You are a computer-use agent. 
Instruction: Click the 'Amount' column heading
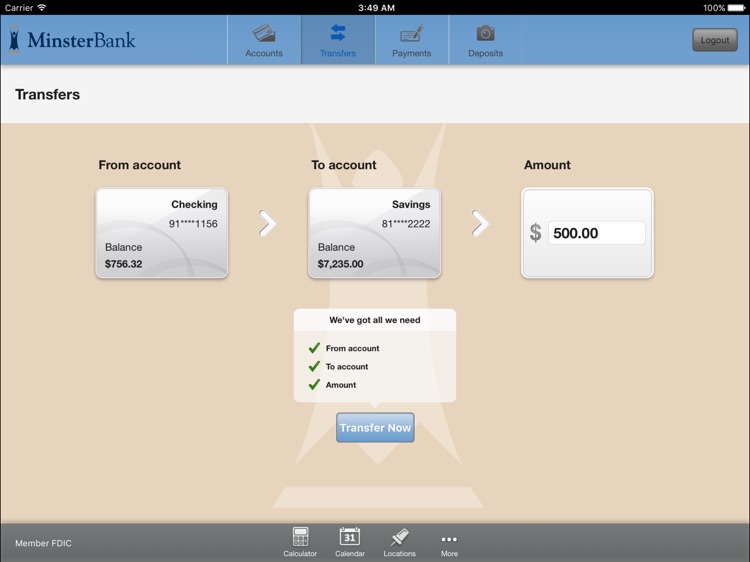tap(547, 165)
